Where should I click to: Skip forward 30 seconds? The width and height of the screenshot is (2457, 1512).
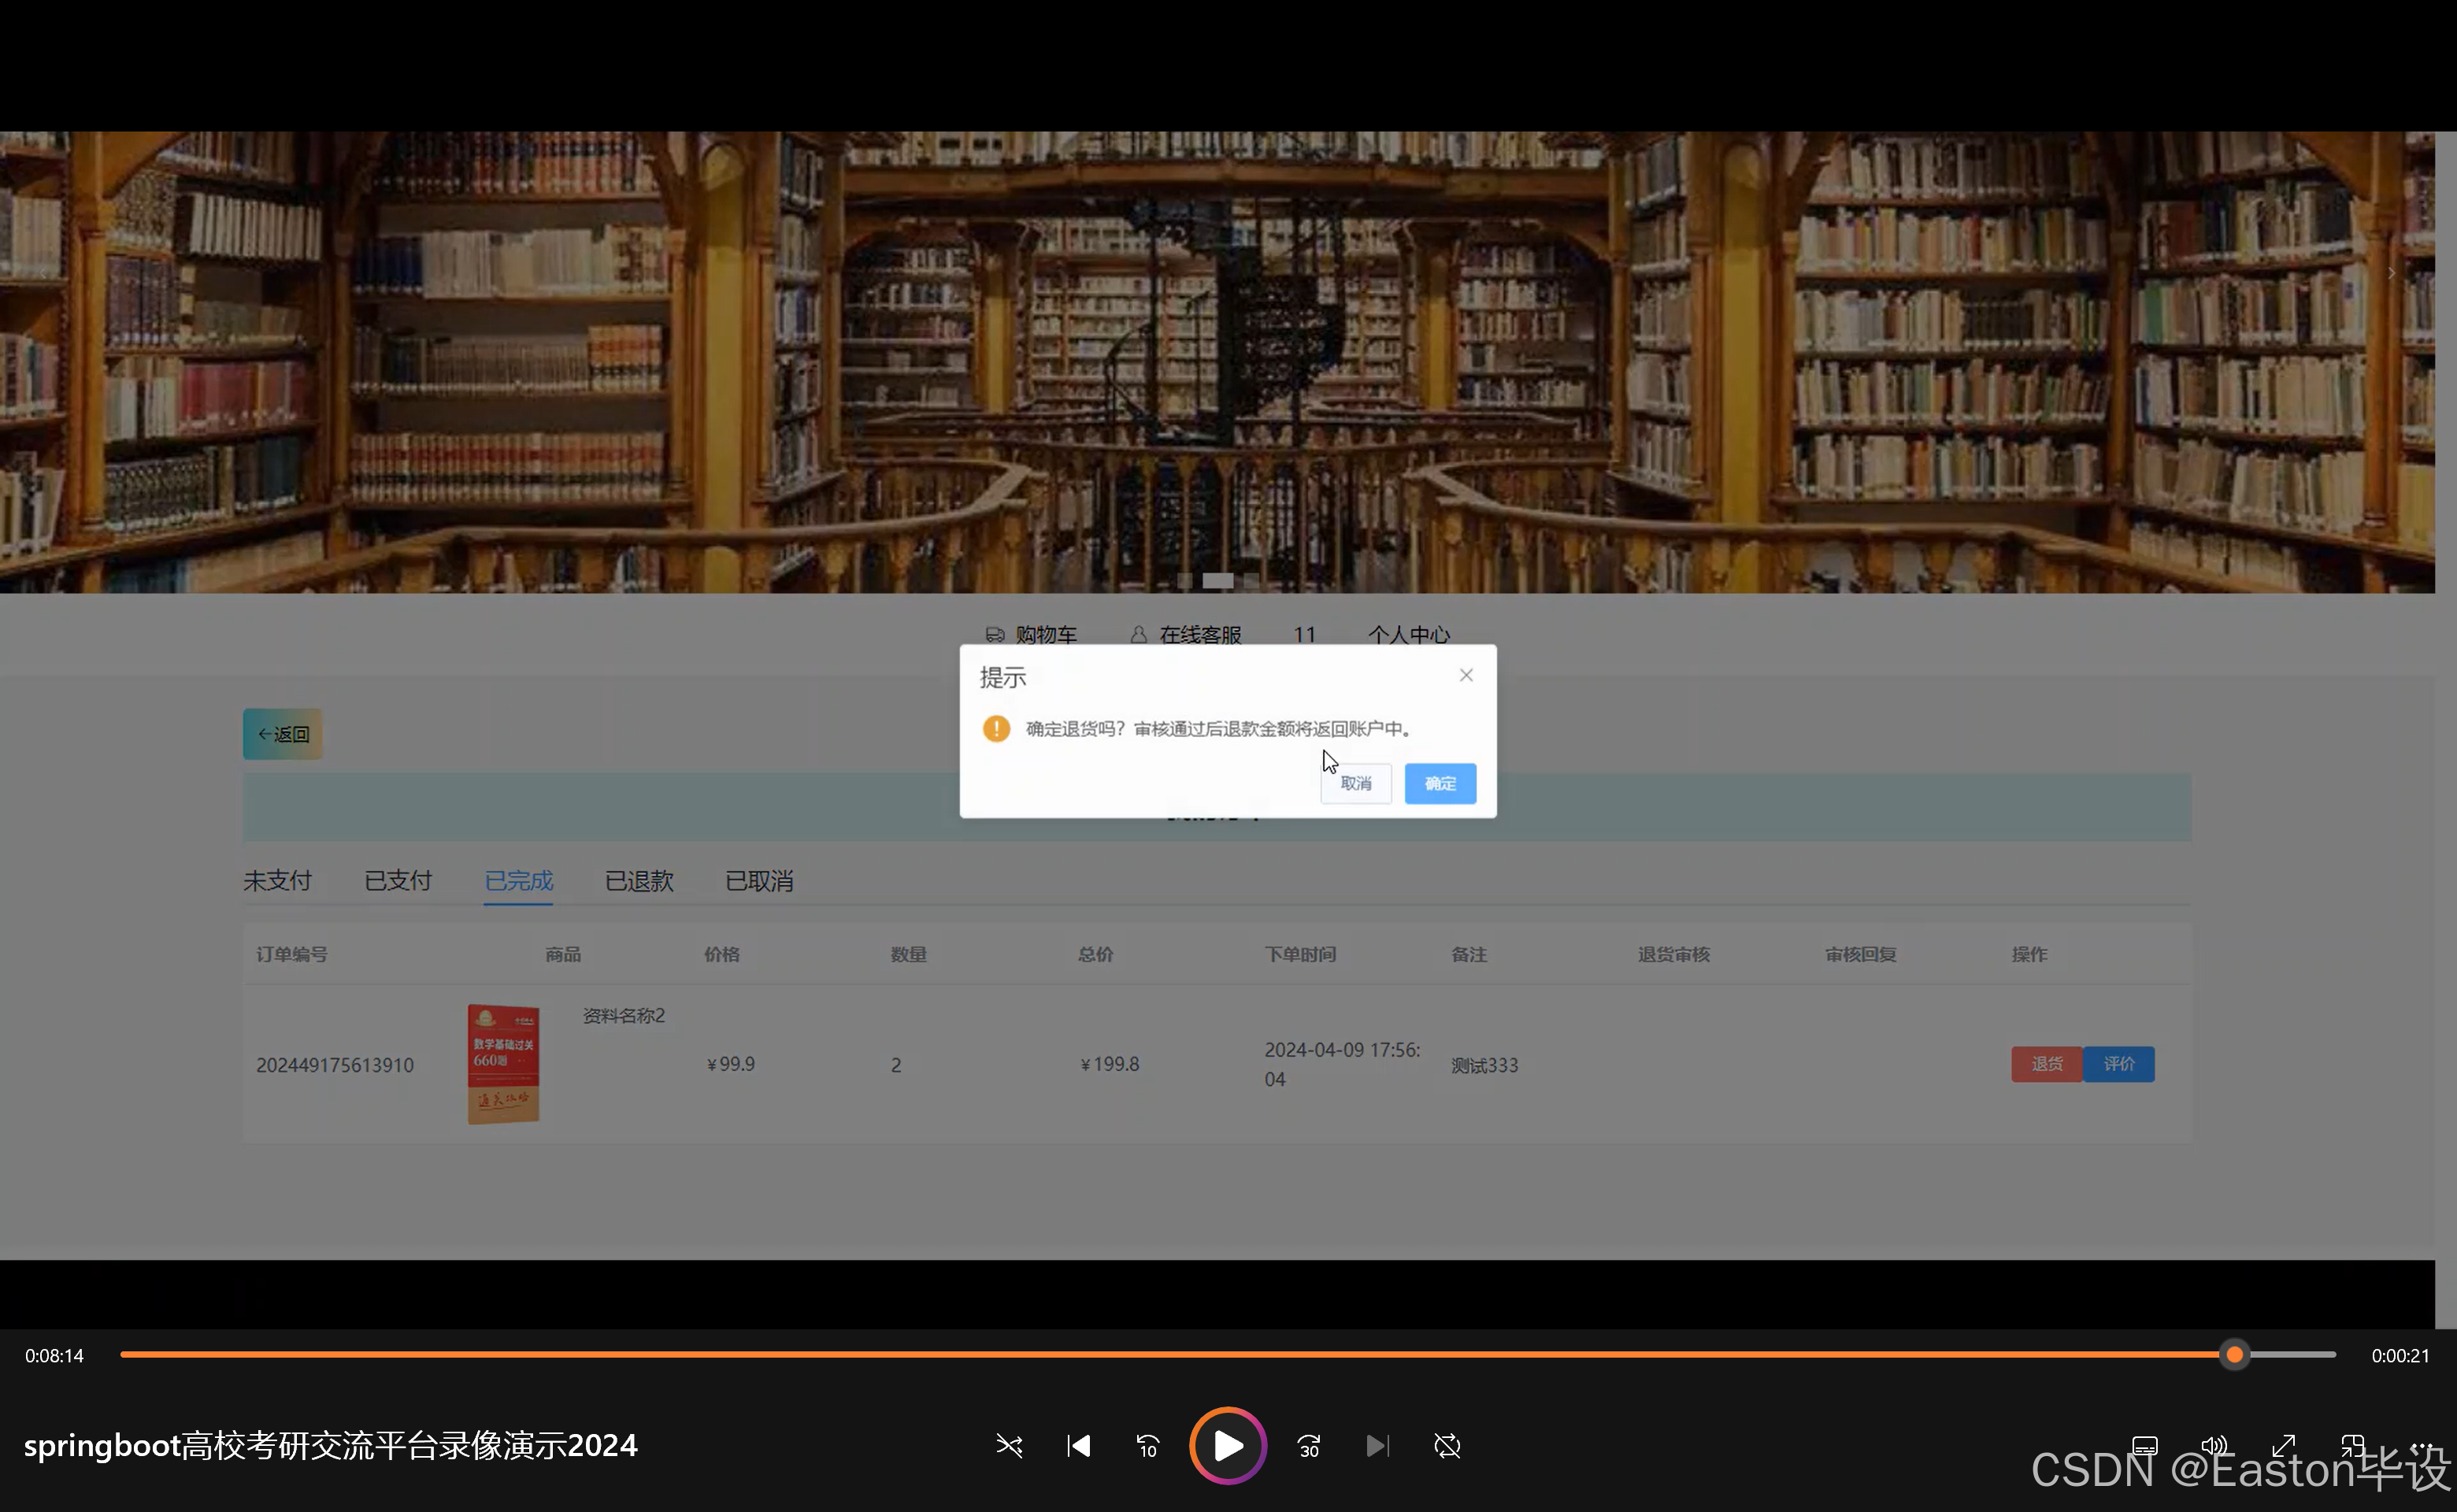(x=1308, y=1446)
